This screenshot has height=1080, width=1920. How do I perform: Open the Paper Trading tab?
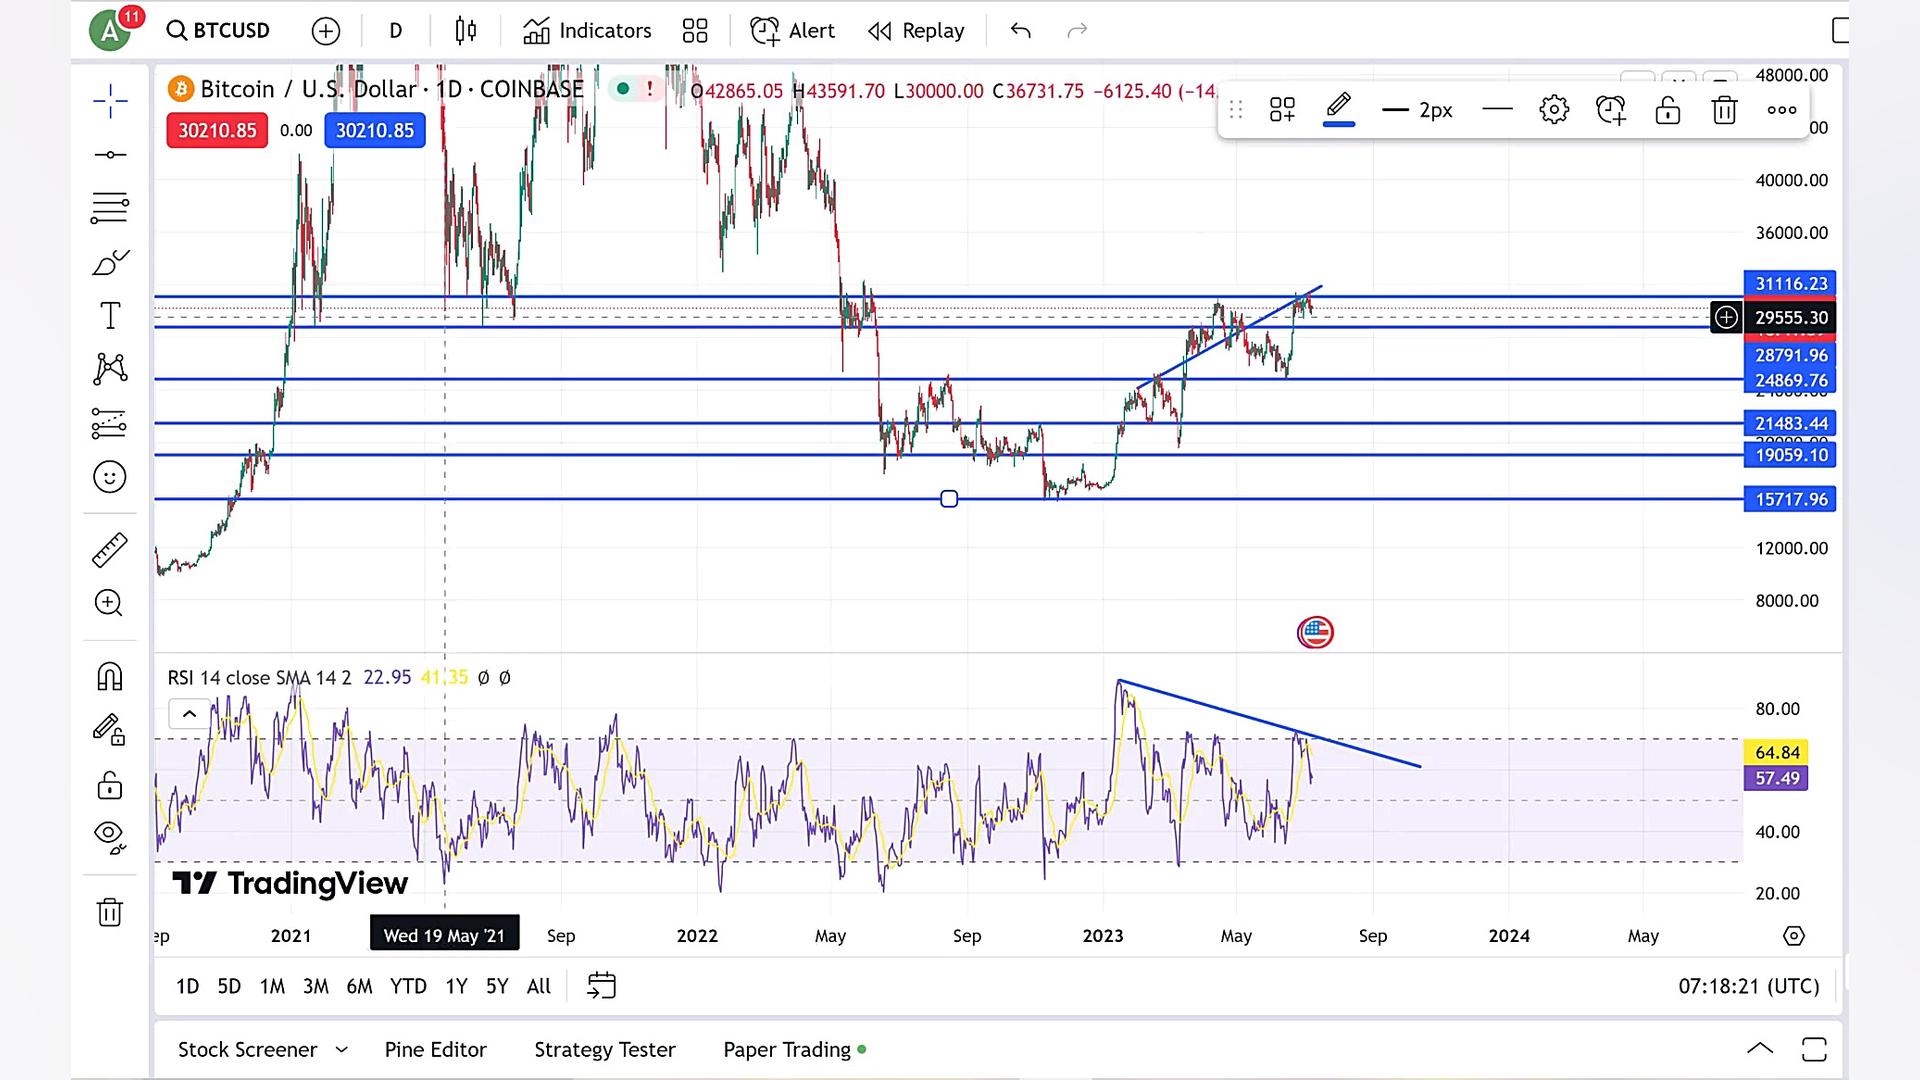[x=795, y=1050]
